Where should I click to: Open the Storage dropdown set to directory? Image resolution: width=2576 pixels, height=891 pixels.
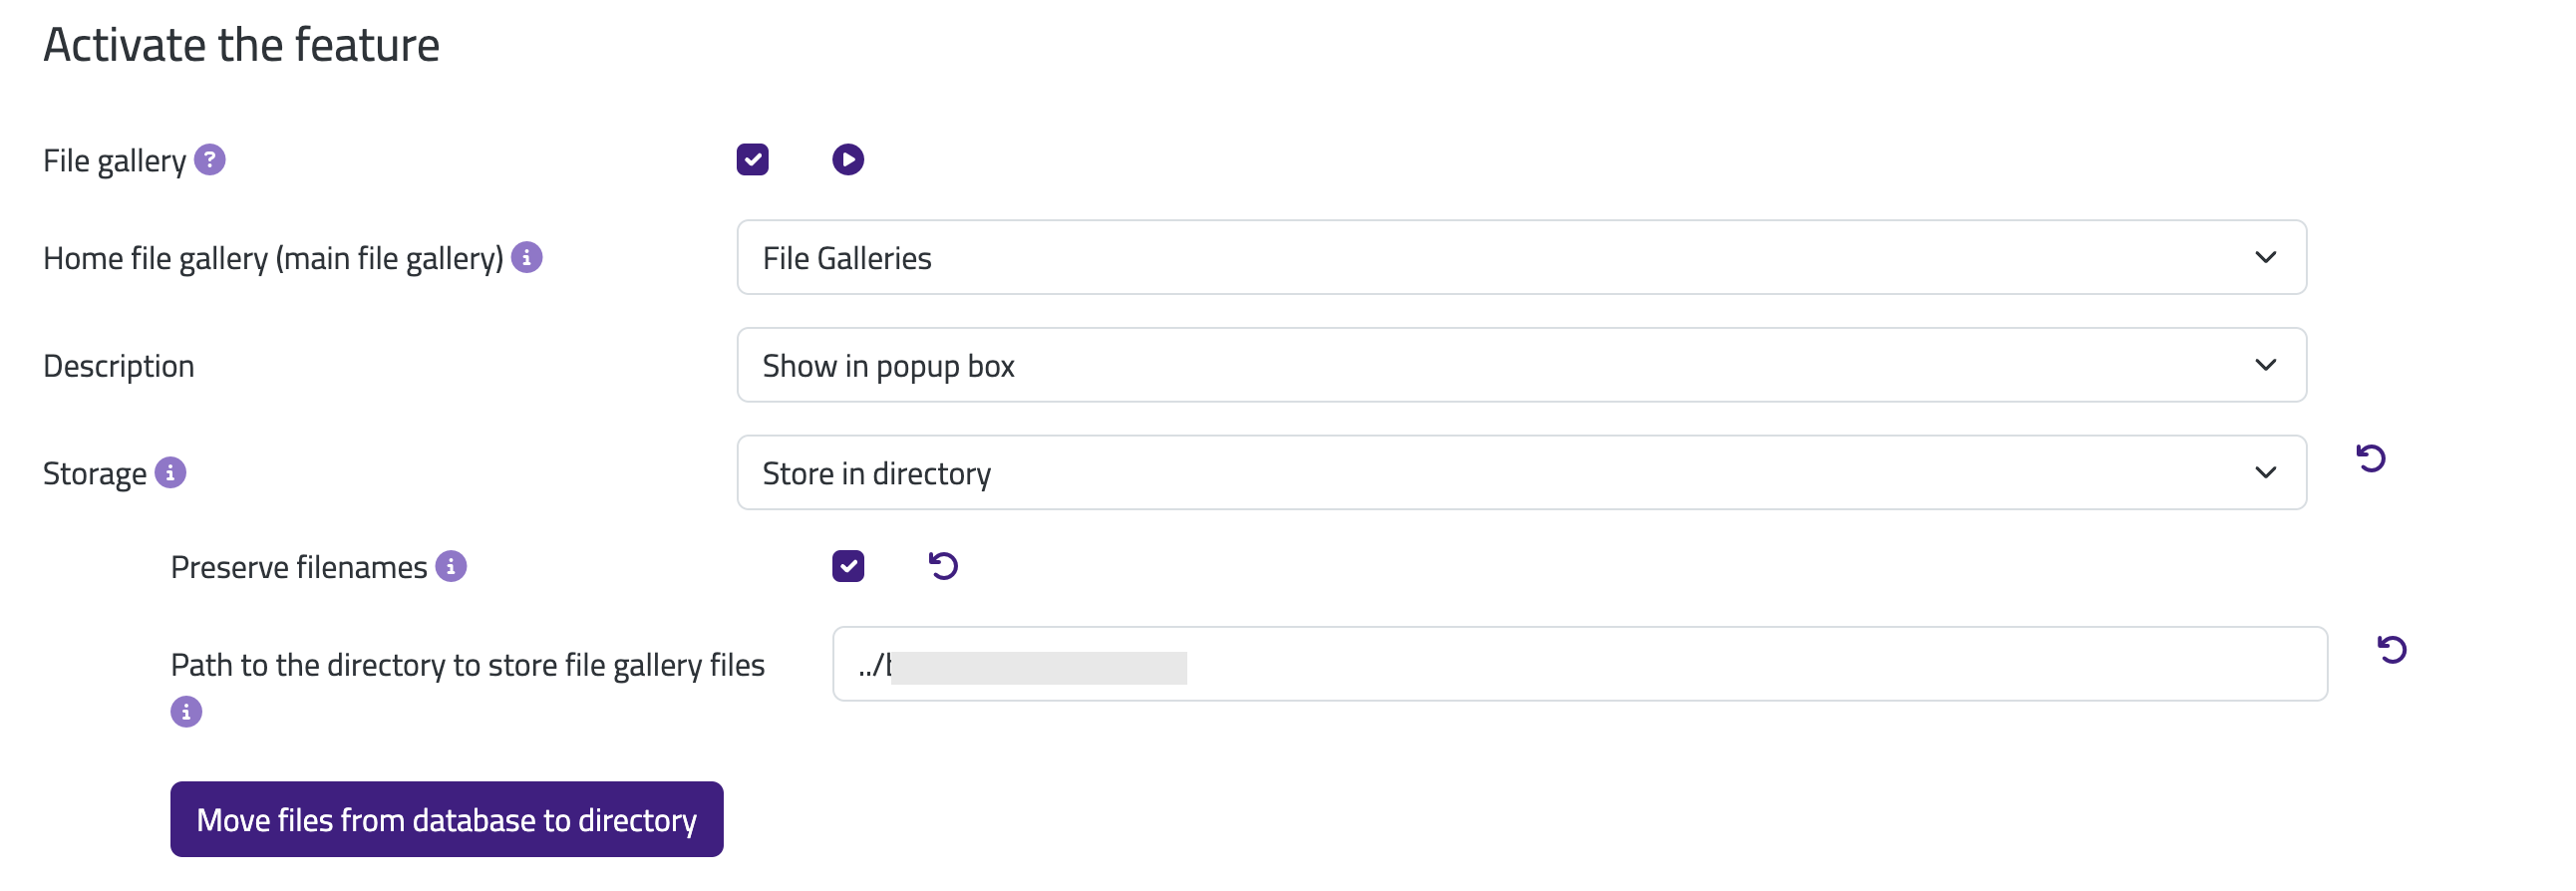pos(1521,473)
